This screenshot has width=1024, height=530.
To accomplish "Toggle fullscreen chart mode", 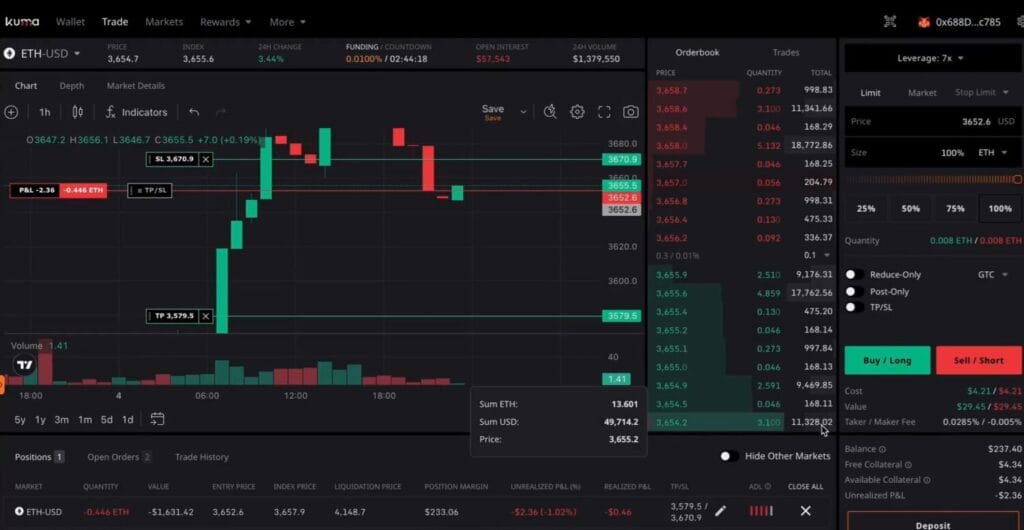I will pos(604,112).
